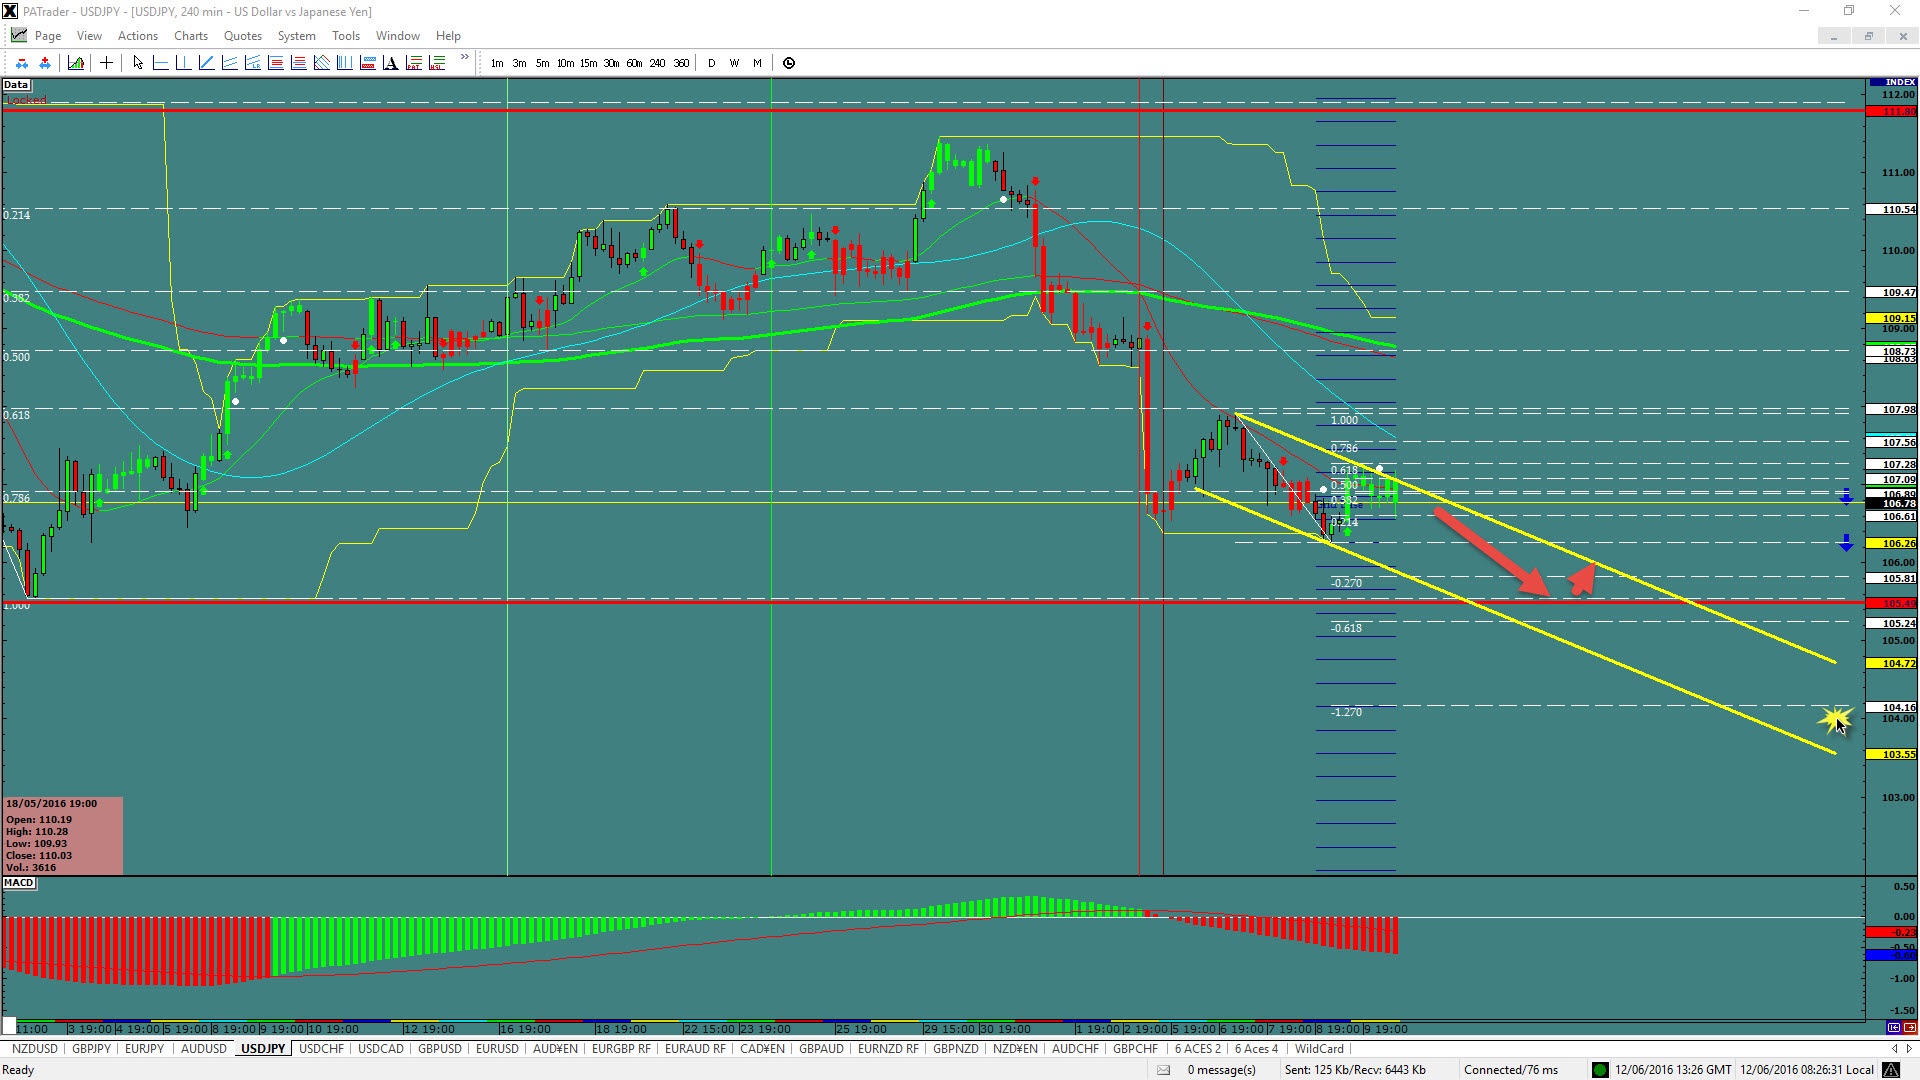Image resolution: width=1920 pixels, height=1080 pixels.
Task: Open the System menu
Action: tap(297, 35)
